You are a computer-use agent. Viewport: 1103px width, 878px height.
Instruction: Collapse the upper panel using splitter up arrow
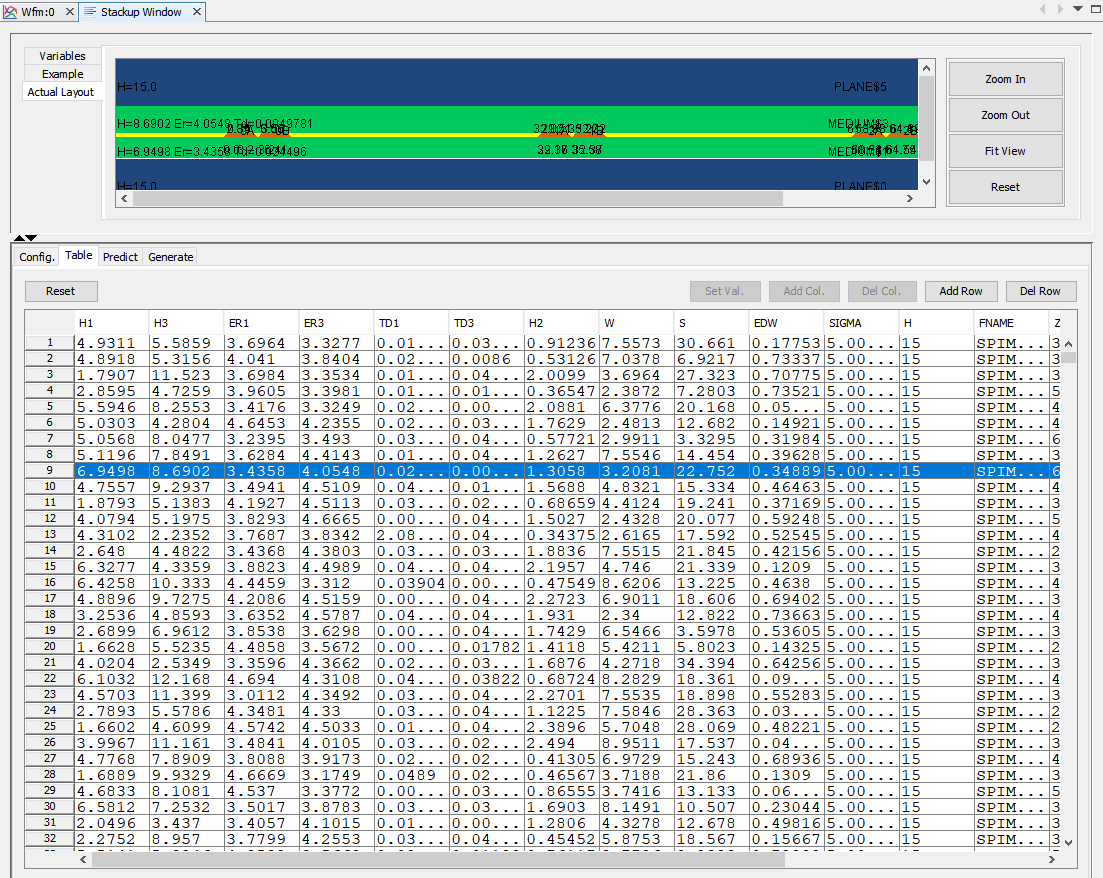coord(19,238)
